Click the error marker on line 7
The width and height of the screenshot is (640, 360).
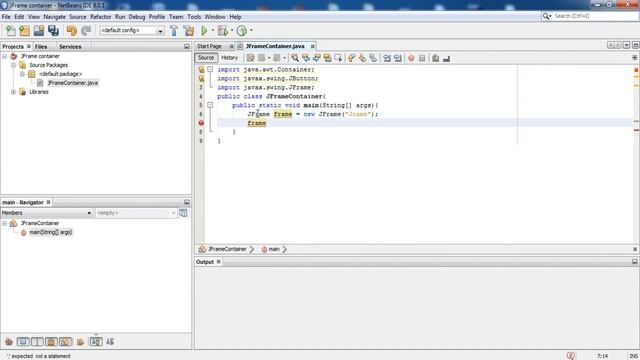201,123
